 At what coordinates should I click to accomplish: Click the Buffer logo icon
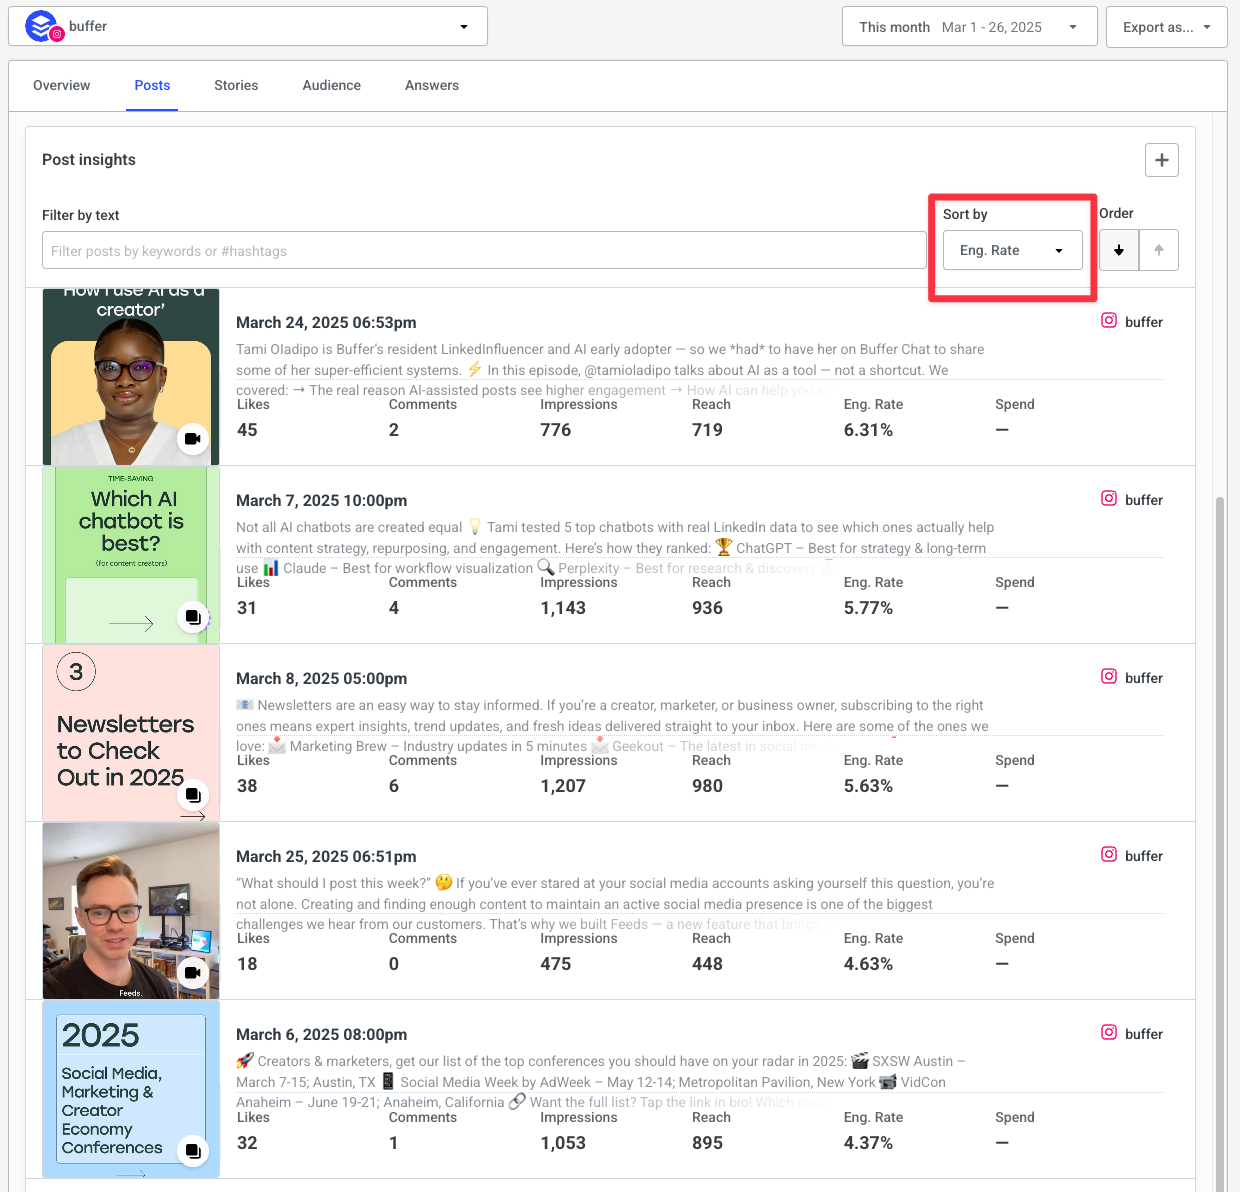[40, 26]
